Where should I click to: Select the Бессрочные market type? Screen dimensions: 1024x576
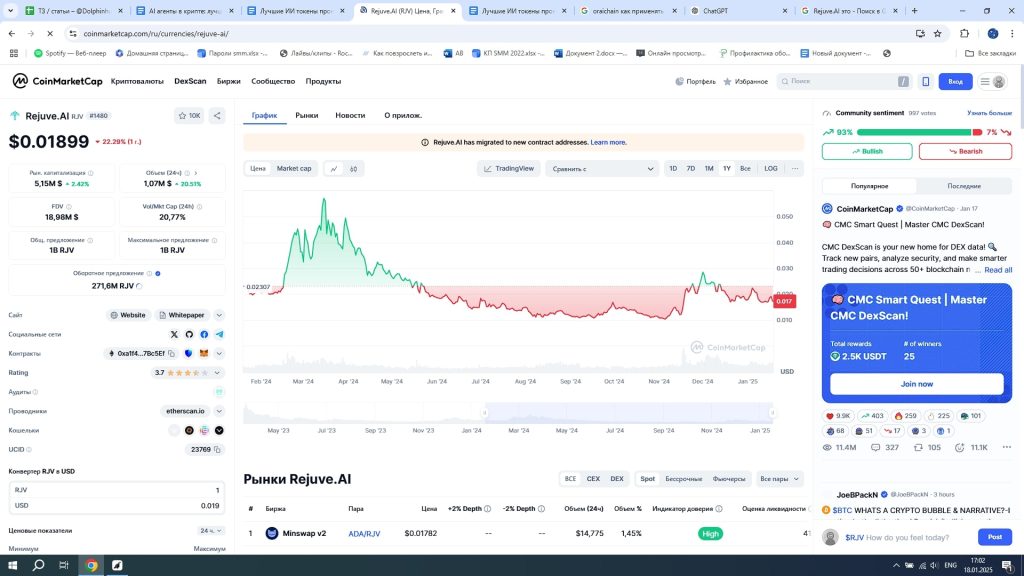coord(684,479)
